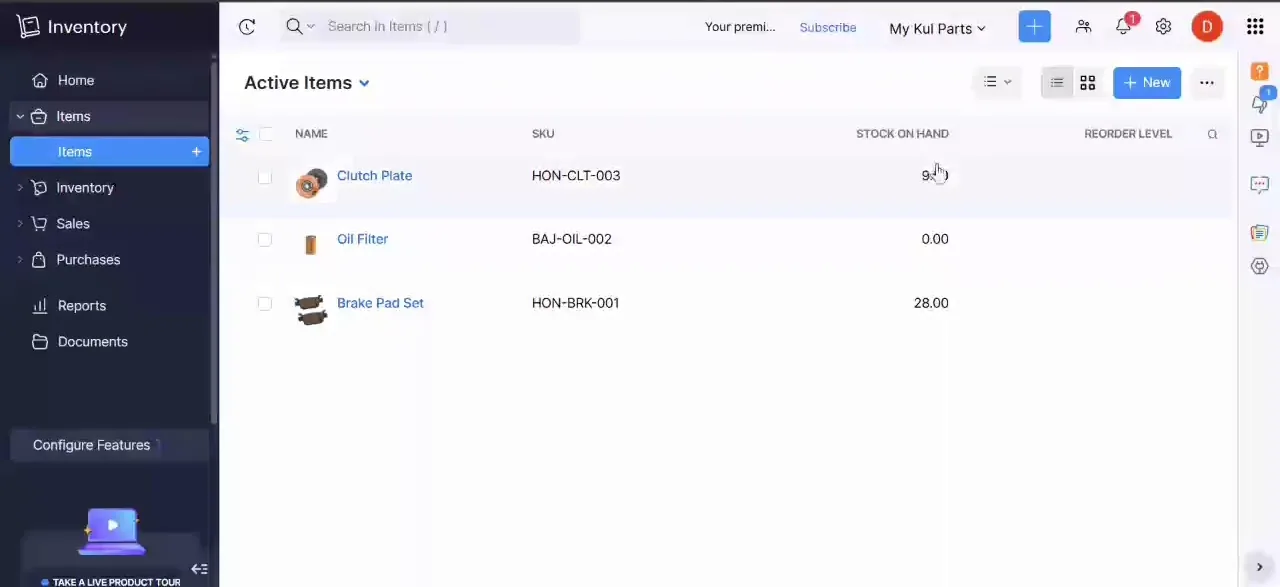Image resolution: width=1280 pixels, height=587 pixels.
Task: Click stock value 28.00
Action: coord(931,303)
